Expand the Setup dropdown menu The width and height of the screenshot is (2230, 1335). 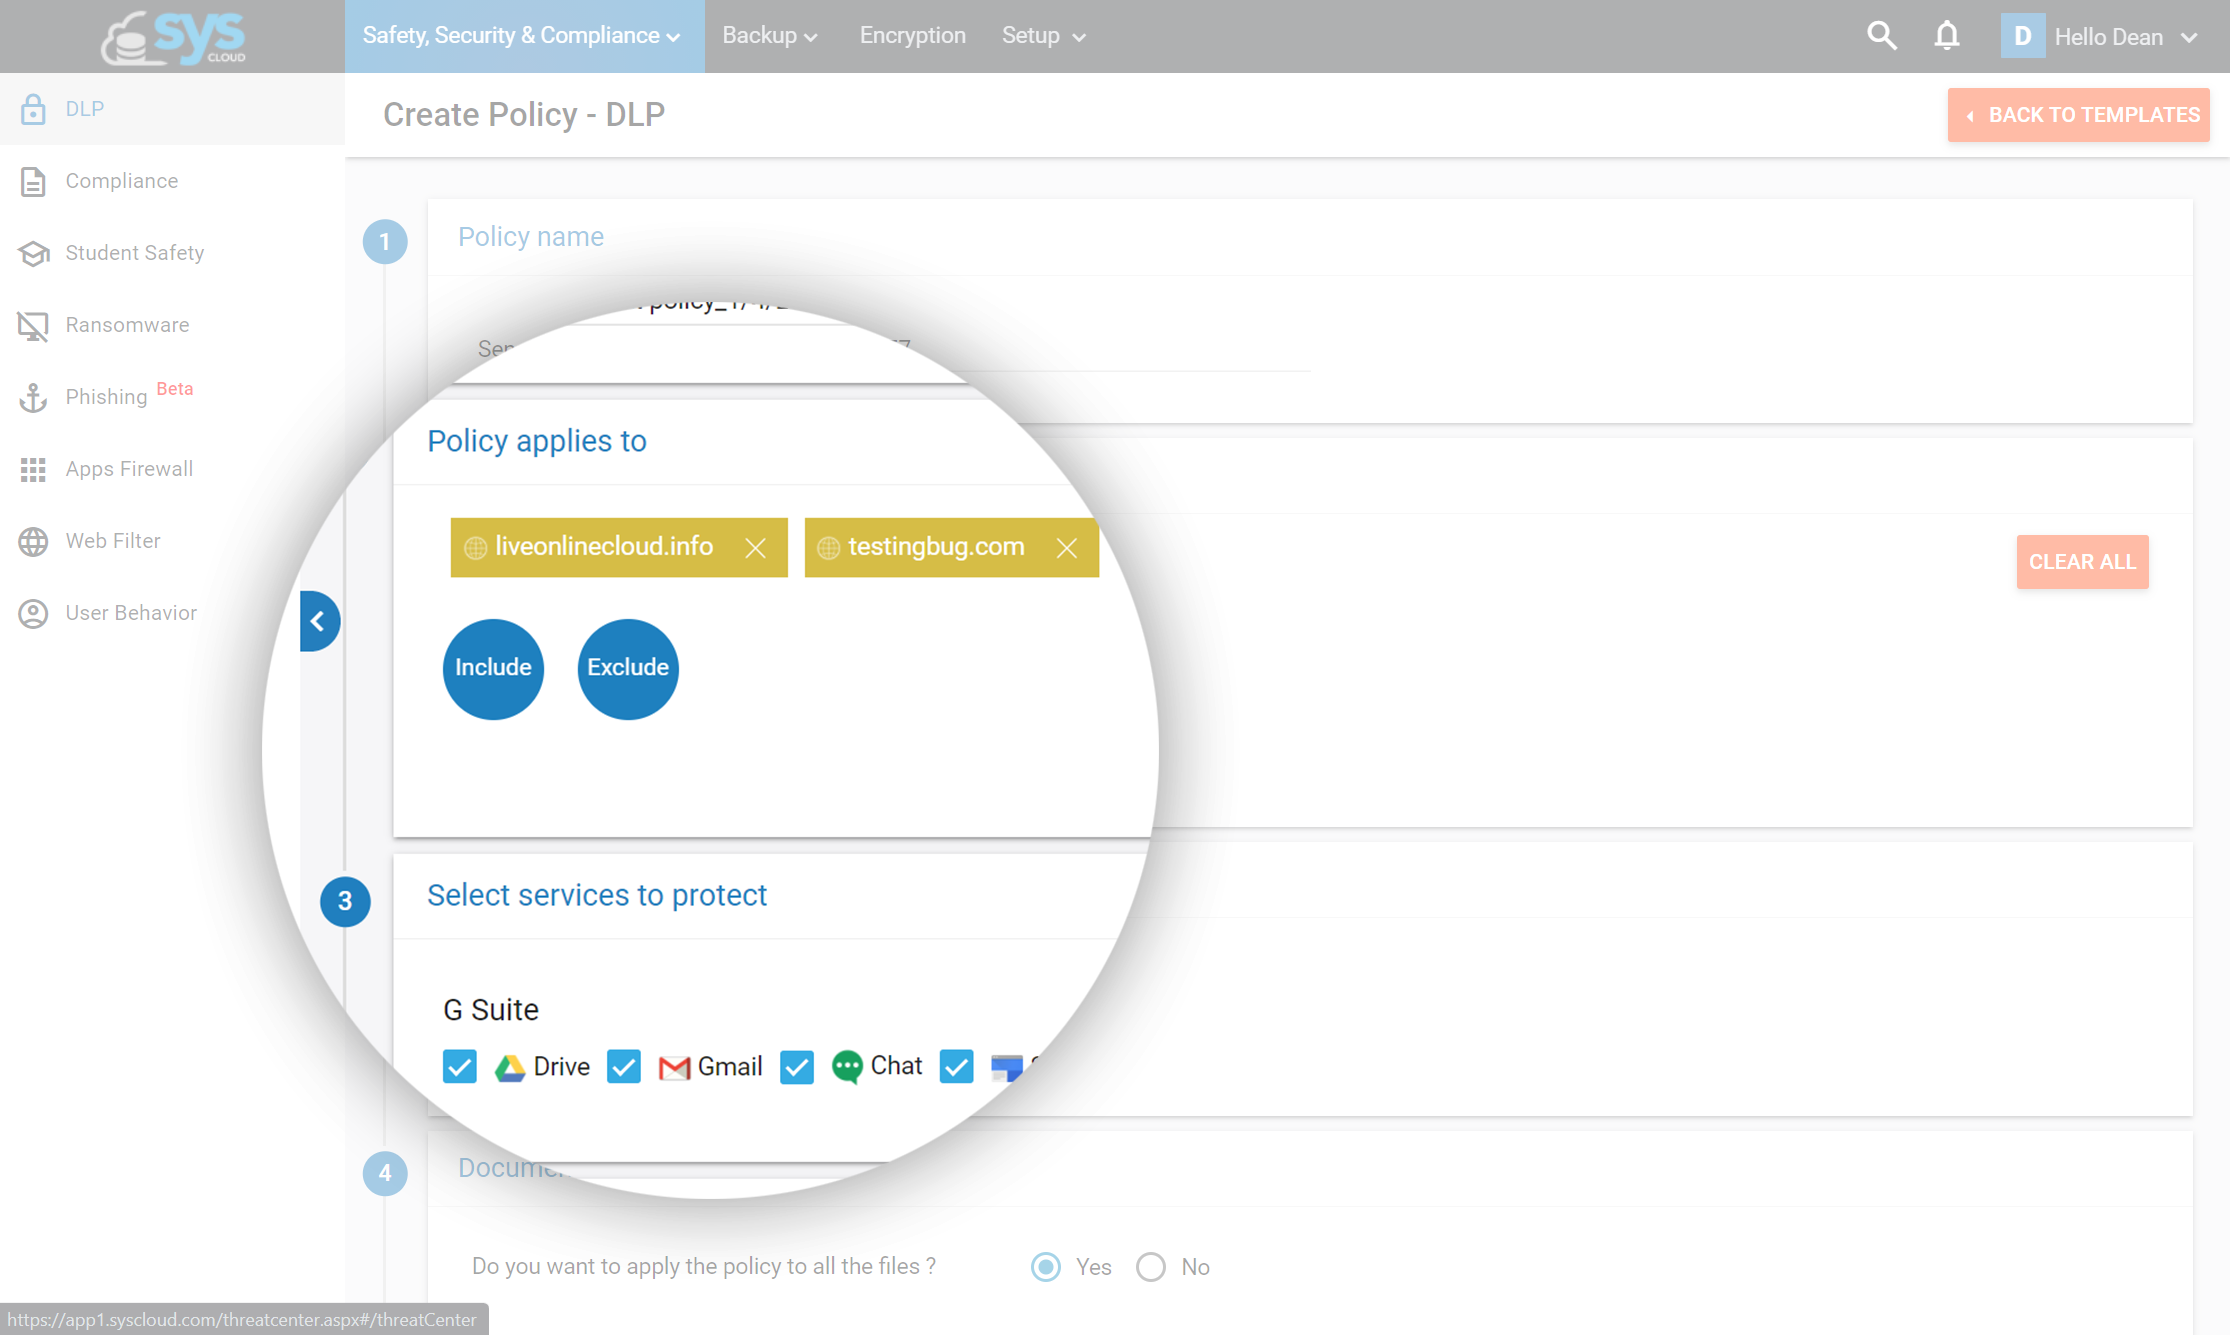1042,35
